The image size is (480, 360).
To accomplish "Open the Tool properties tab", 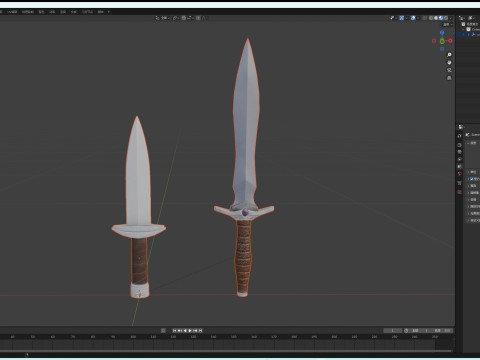I will [459, 136].
